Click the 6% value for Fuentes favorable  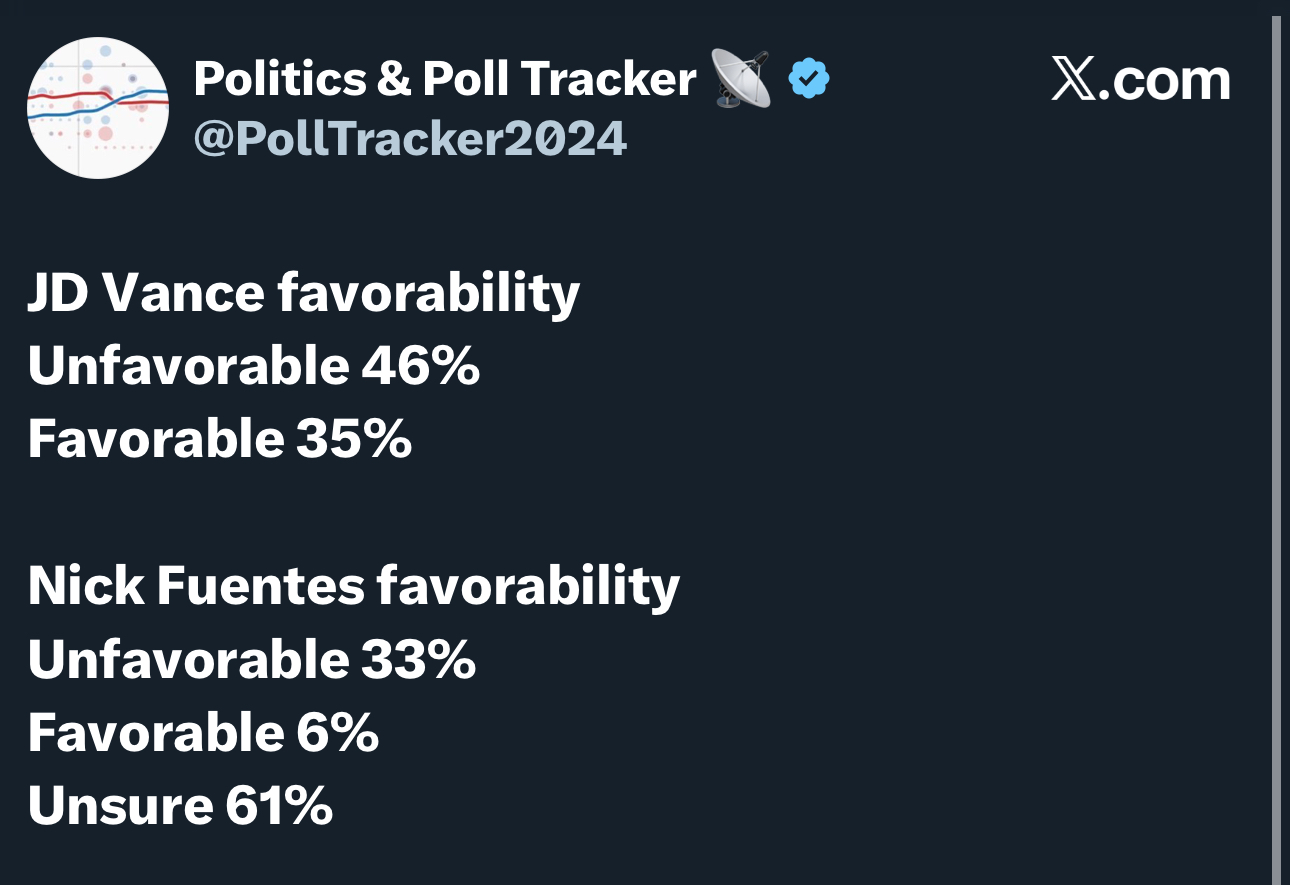[338, 733]
